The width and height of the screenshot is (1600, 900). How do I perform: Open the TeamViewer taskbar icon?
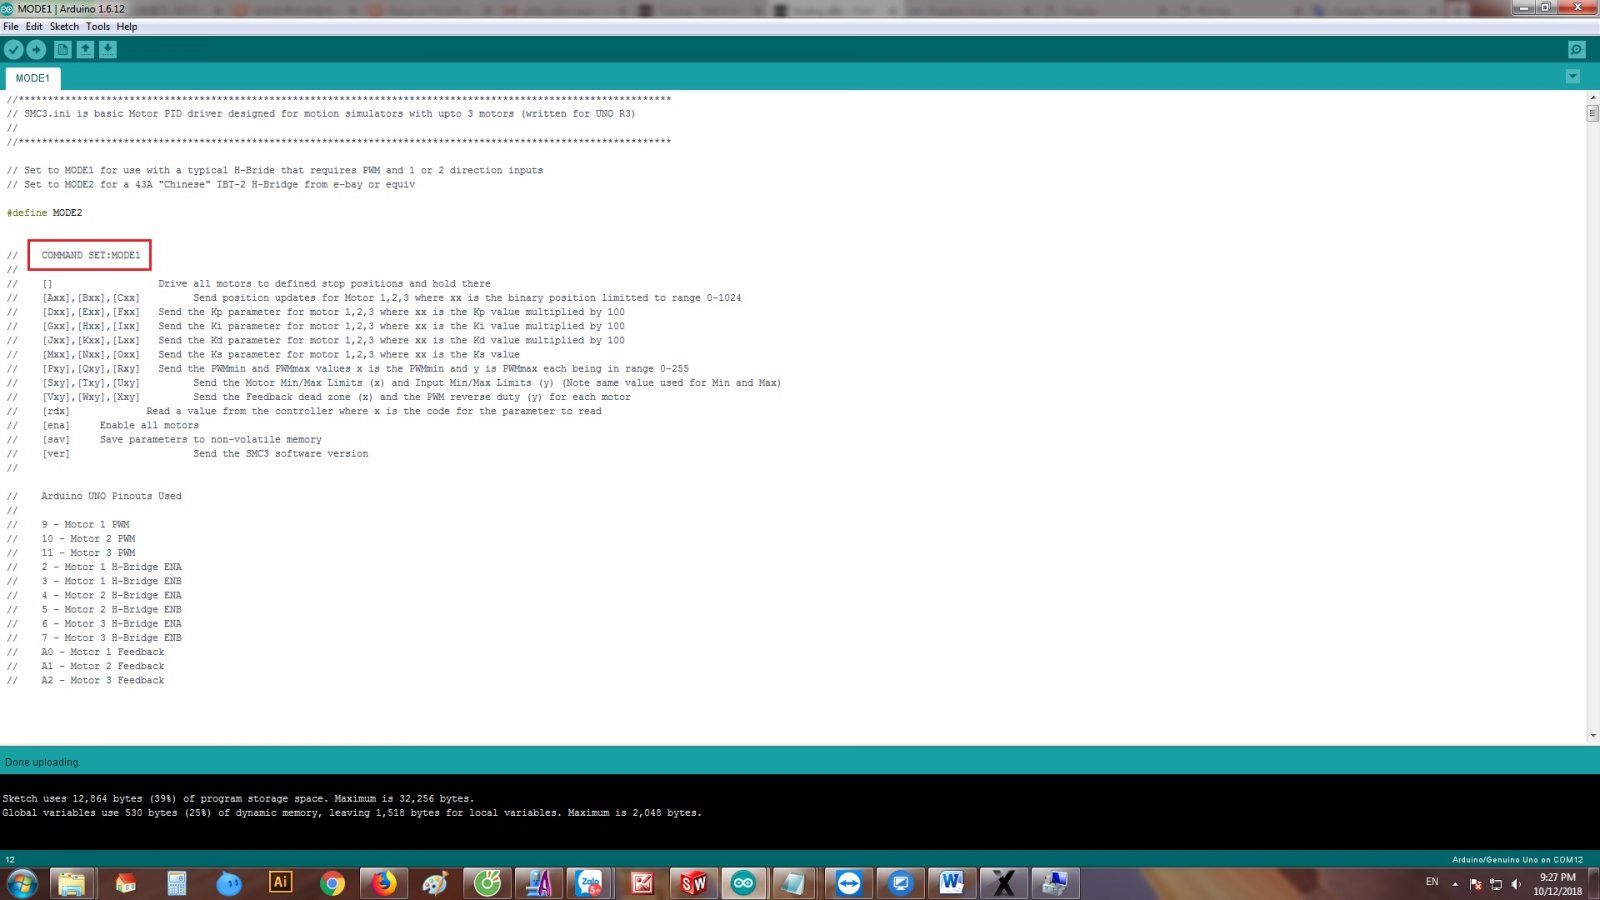click(x=849, y=883)
